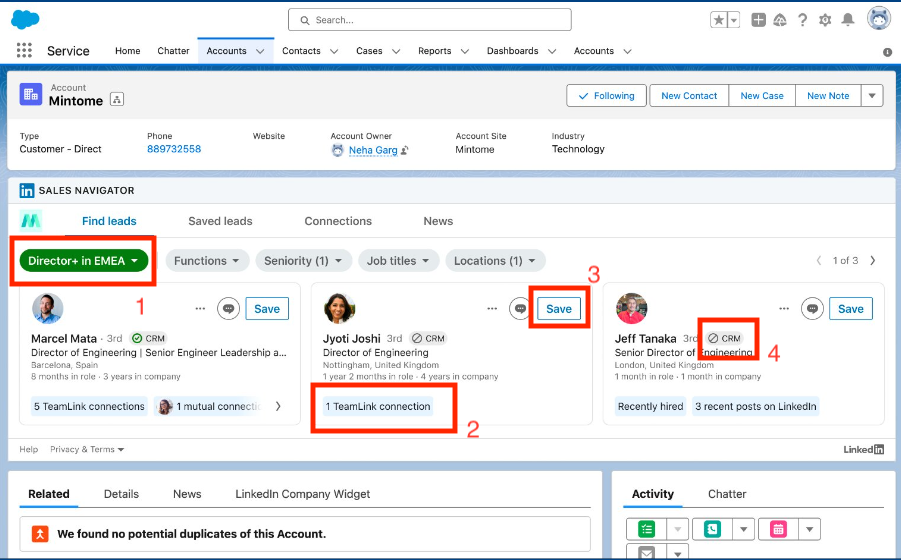Viewport: 901px width, 560px height.
Task: Switch to the Find leads tab
Action: tap(109, 221)
